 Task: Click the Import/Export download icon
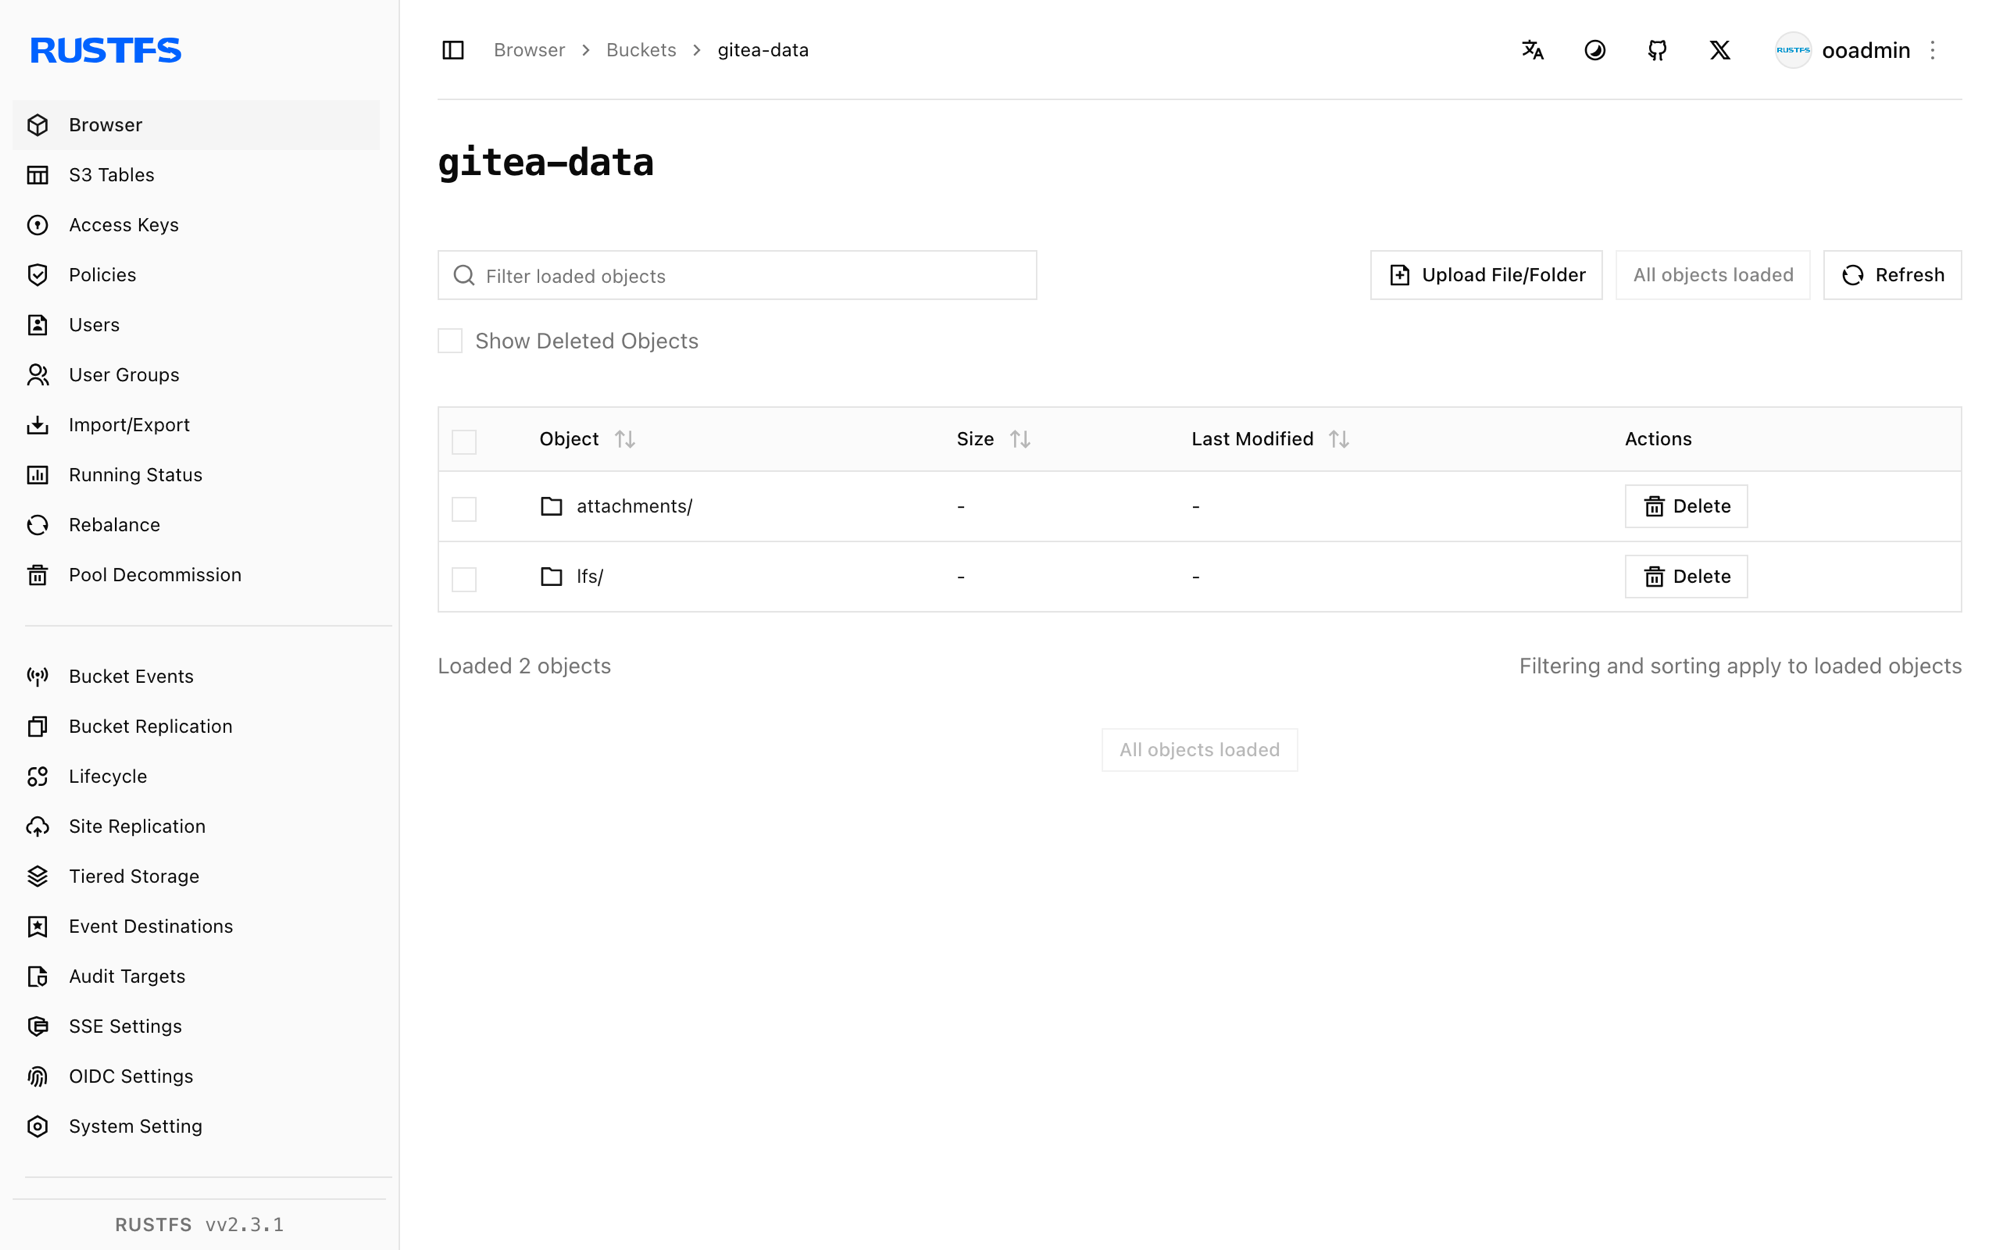pyautogui.click(x=38, y=425)
